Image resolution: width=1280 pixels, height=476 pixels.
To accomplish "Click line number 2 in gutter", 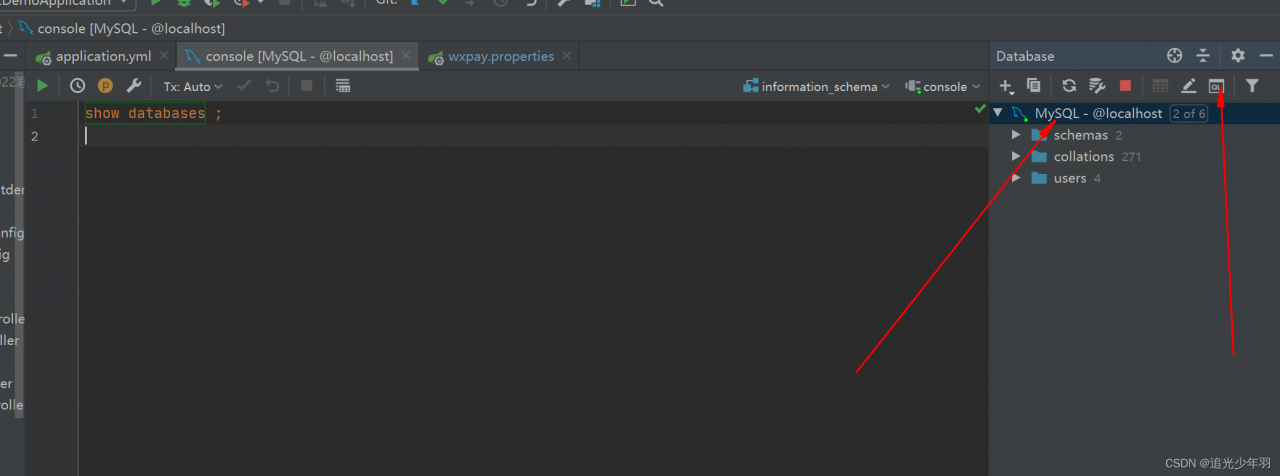I will 34,135.
